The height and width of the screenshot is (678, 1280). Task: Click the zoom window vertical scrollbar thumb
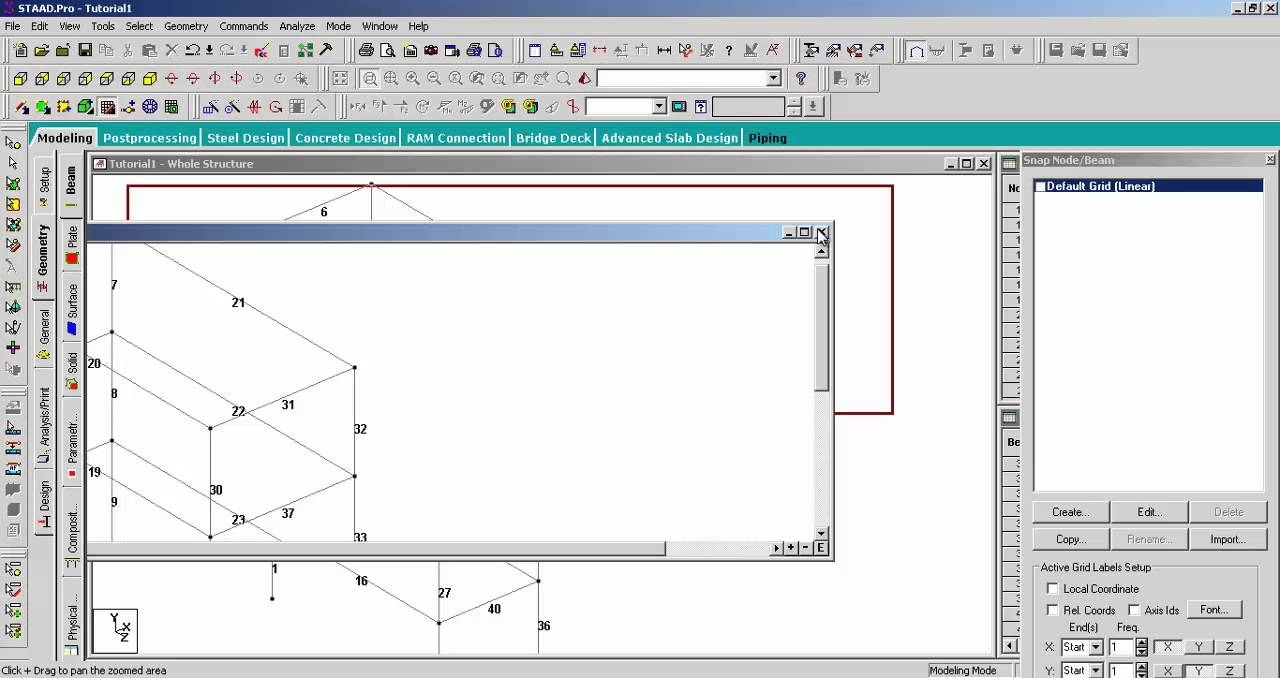821,328
